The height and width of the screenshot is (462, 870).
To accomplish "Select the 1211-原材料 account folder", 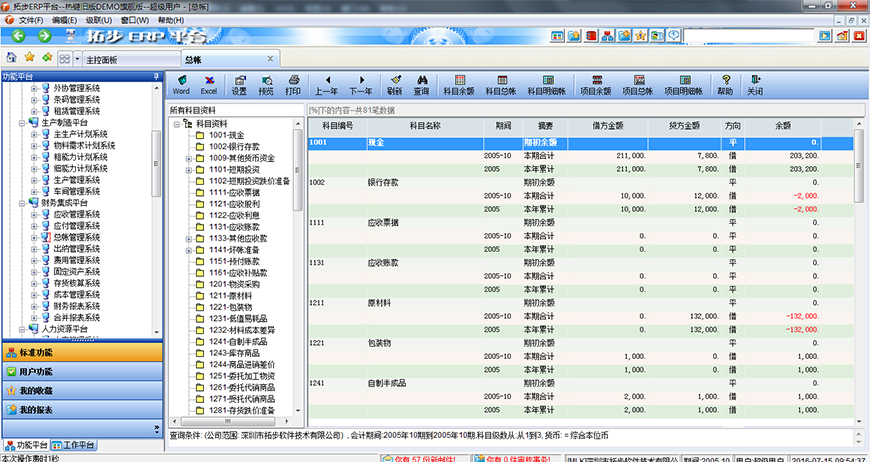I will tap(230, 296).
